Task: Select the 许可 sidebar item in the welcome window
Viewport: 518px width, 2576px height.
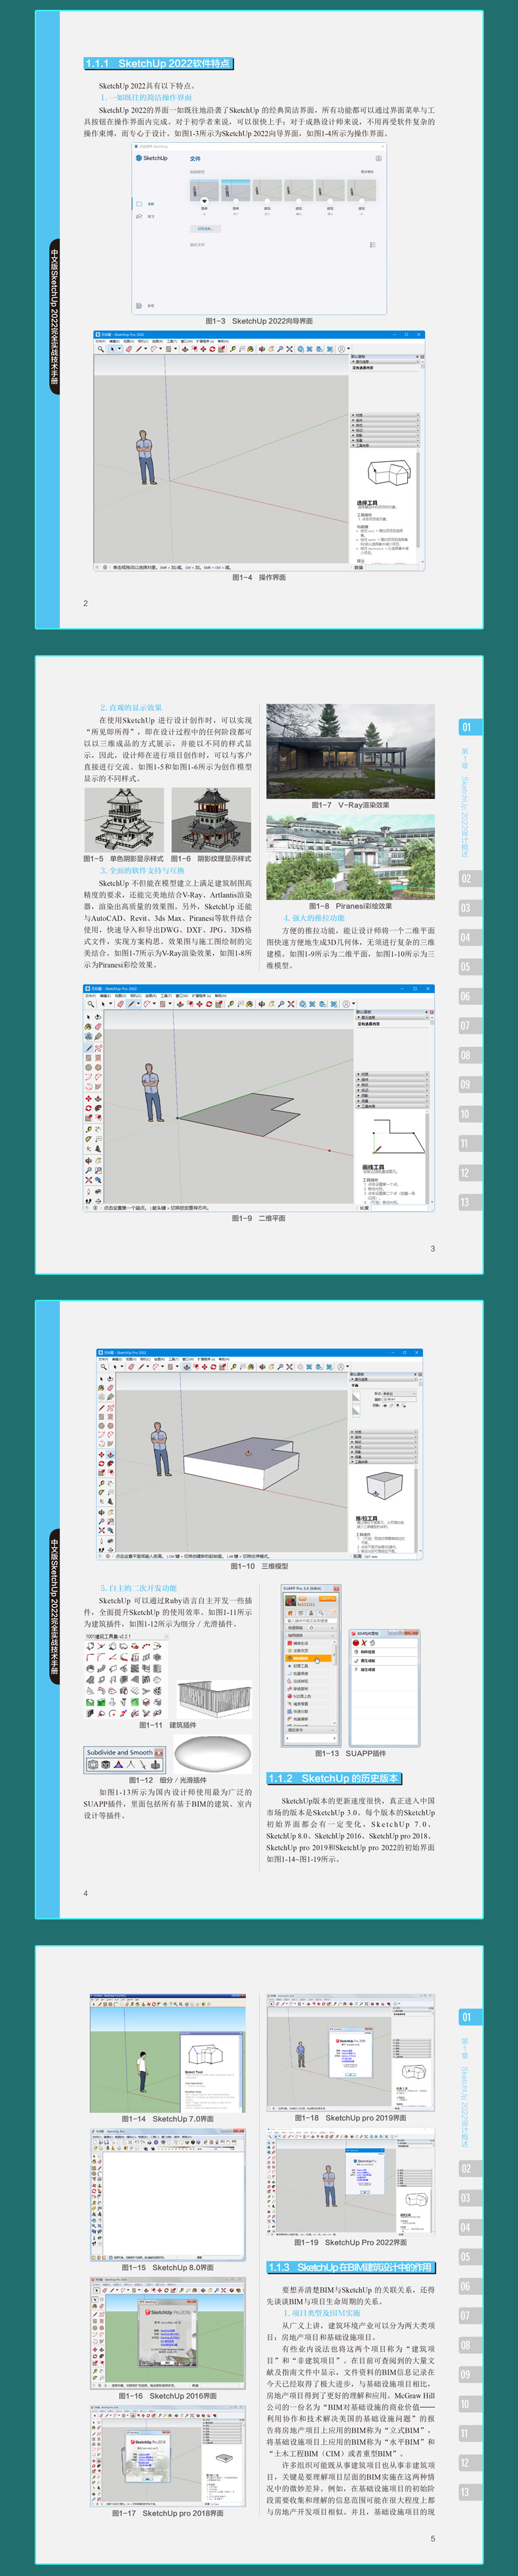Action: tap(145, 307)
